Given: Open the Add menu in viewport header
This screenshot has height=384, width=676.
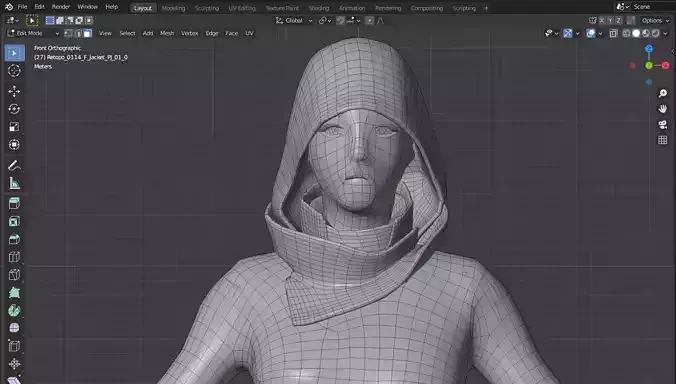Looking at the screenshot, I should coord(148,33).
